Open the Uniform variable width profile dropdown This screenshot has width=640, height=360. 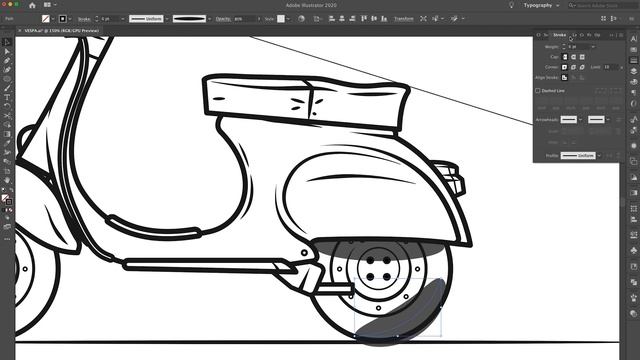click(167, 19)
